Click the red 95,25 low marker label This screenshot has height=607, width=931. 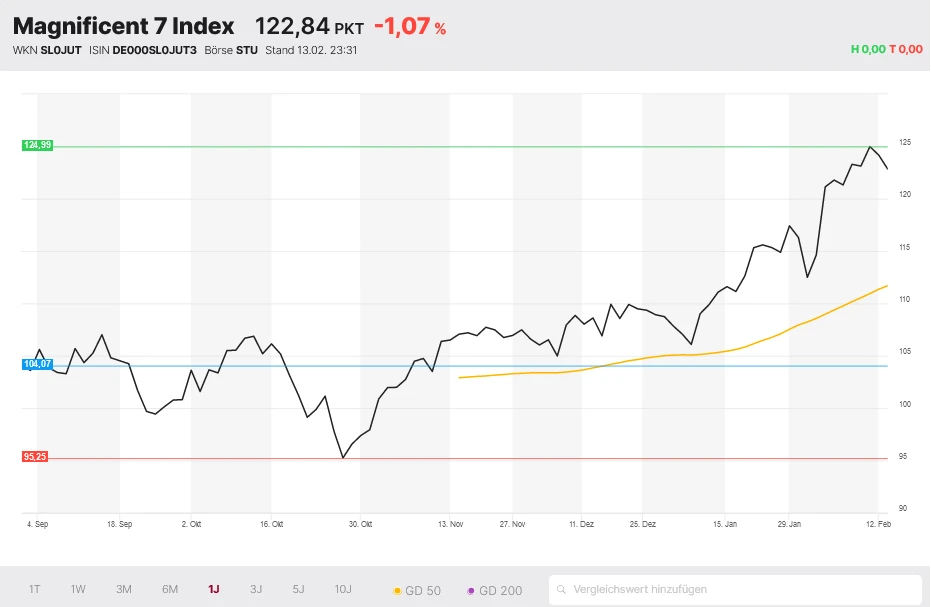coord(36,457)
